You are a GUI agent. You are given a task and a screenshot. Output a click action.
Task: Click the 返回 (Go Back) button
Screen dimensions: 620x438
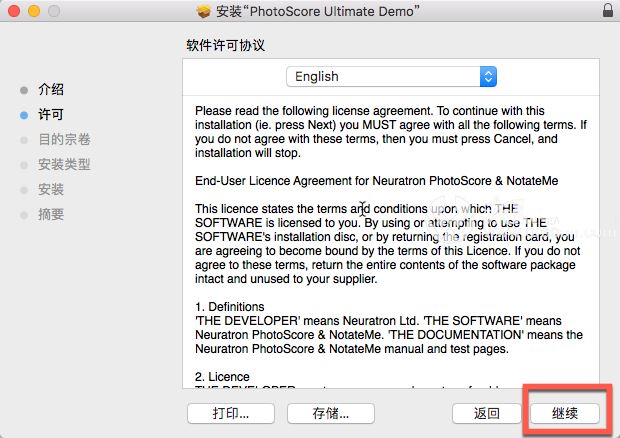[487, 413]
